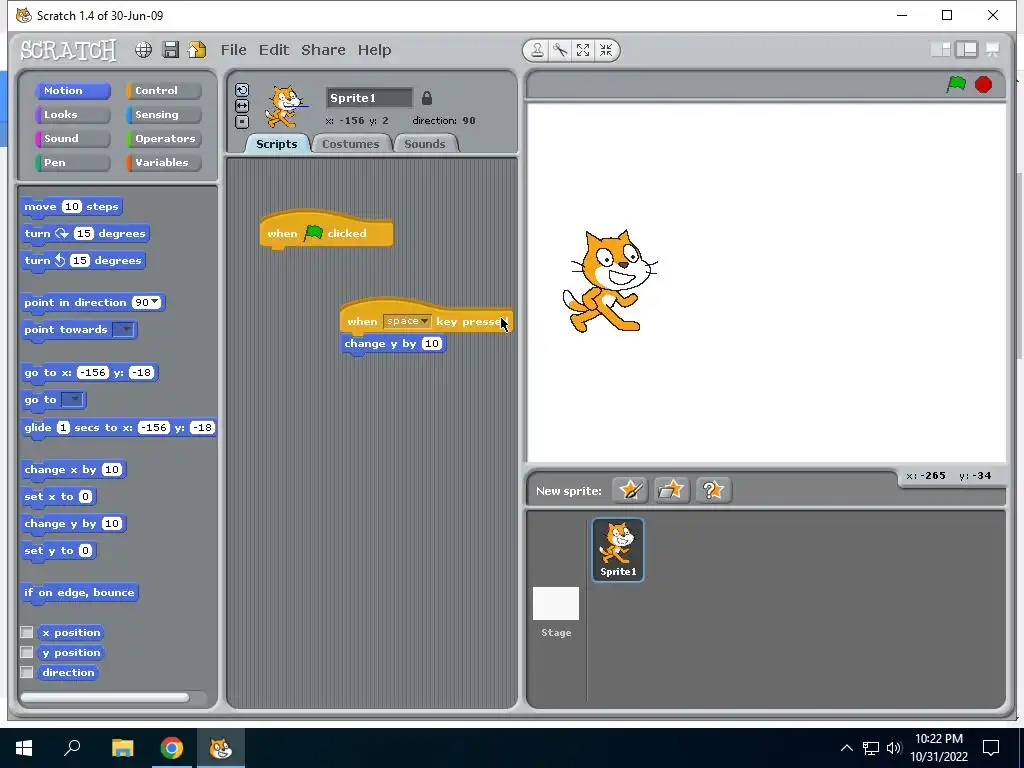Select the Sound block category
1024x768 pixels.
tap(72, 138)
